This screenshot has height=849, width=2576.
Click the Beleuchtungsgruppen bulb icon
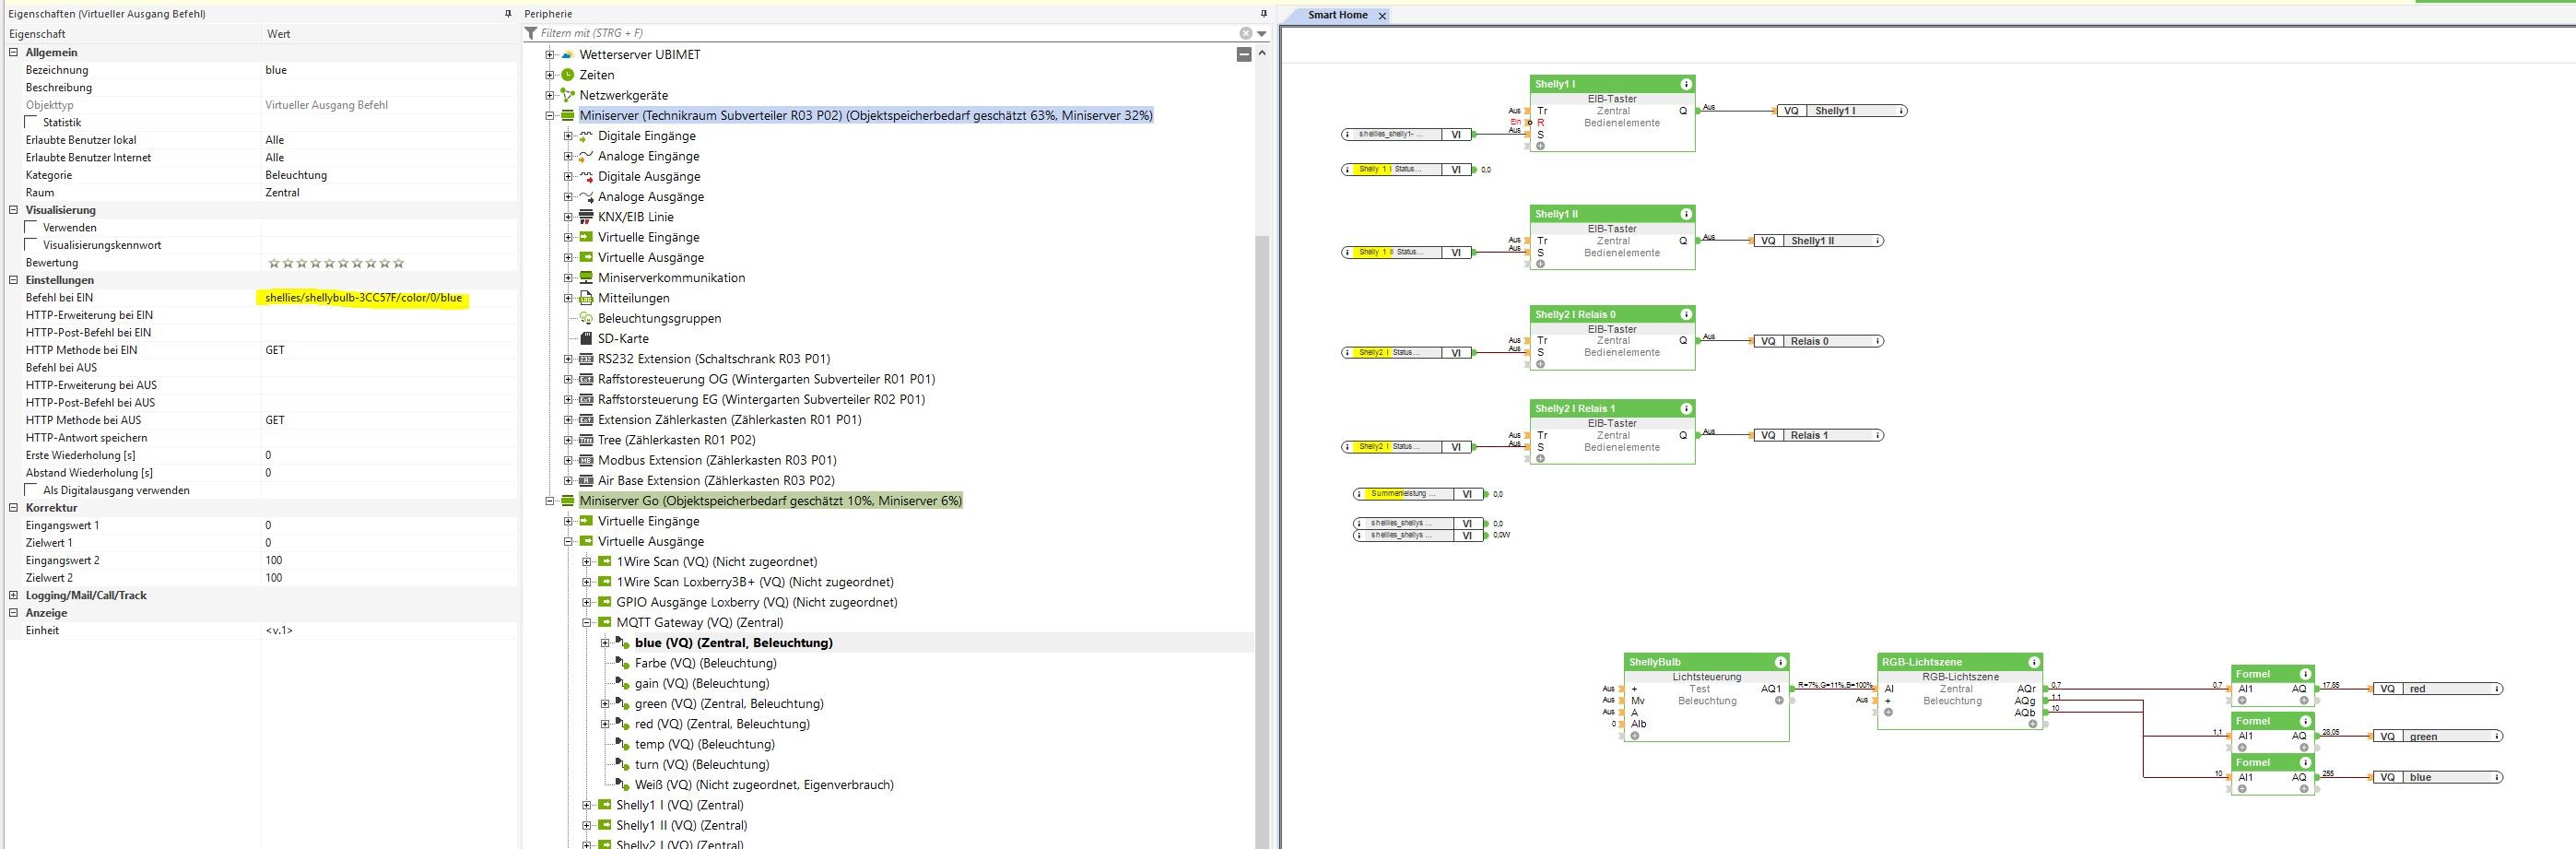click(586, 318)
